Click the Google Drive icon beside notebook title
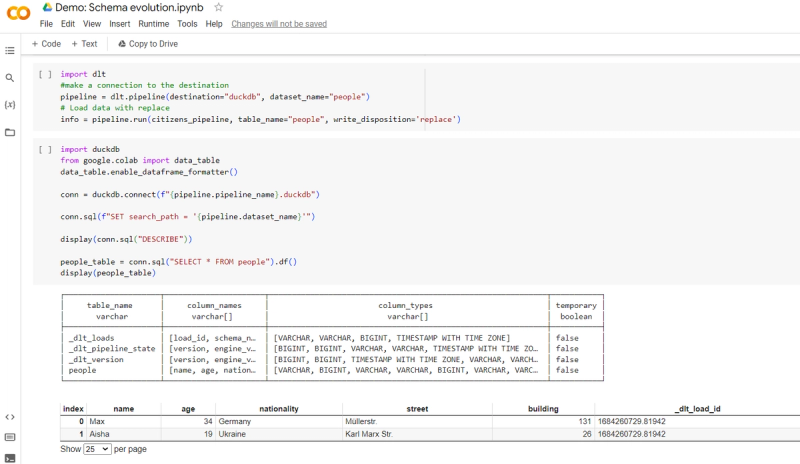This screenshot has width=800, height=464. 47,7
